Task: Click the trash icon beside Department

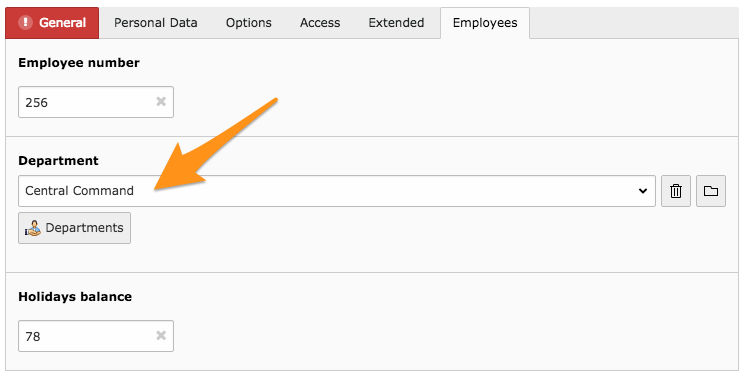Action: 676,191
